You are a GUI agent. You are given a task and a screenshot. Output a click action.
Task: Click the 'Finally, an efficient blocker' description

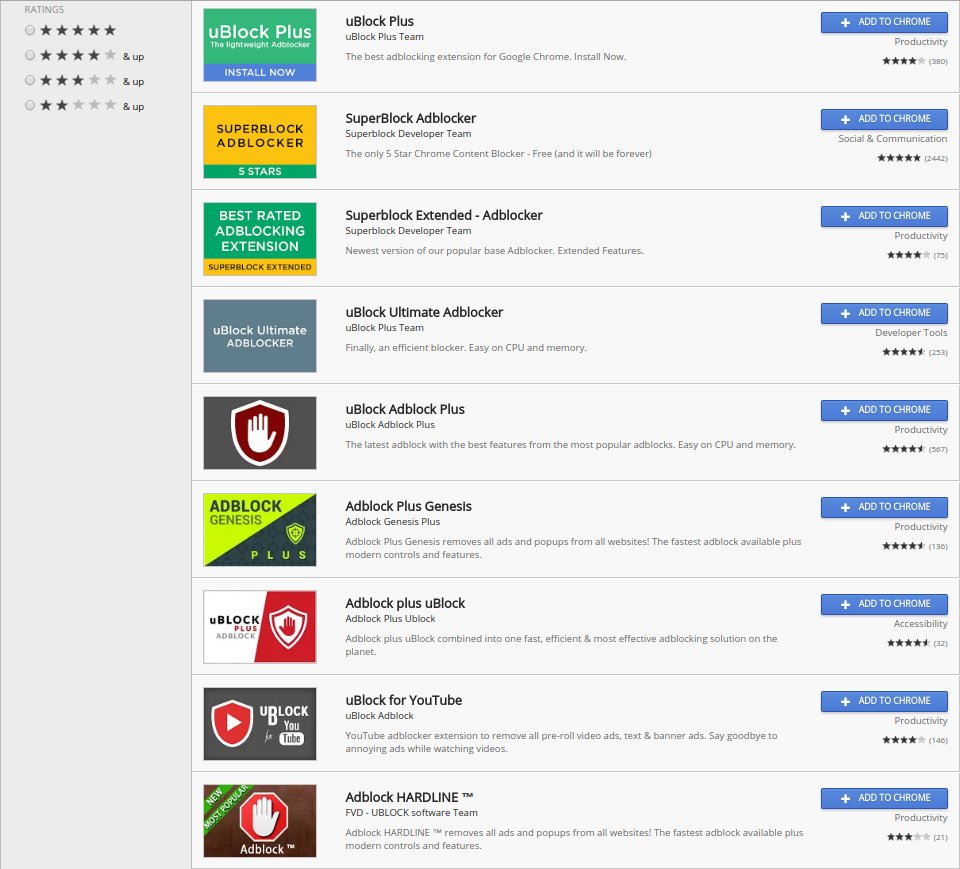point(466,347)
